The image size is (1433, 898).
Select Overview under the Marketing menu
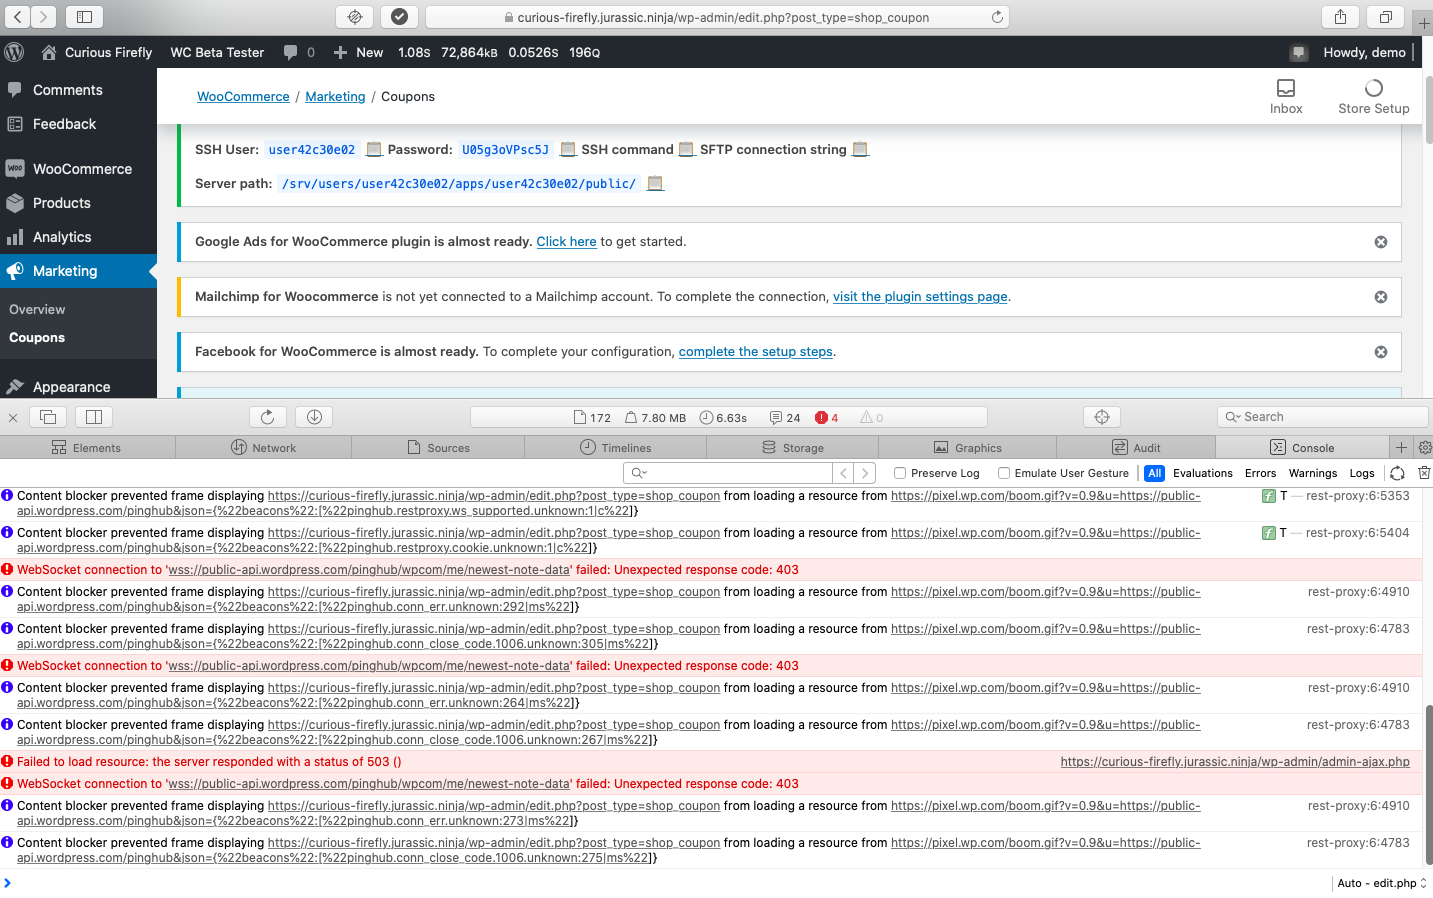click(x=37, y=309)
